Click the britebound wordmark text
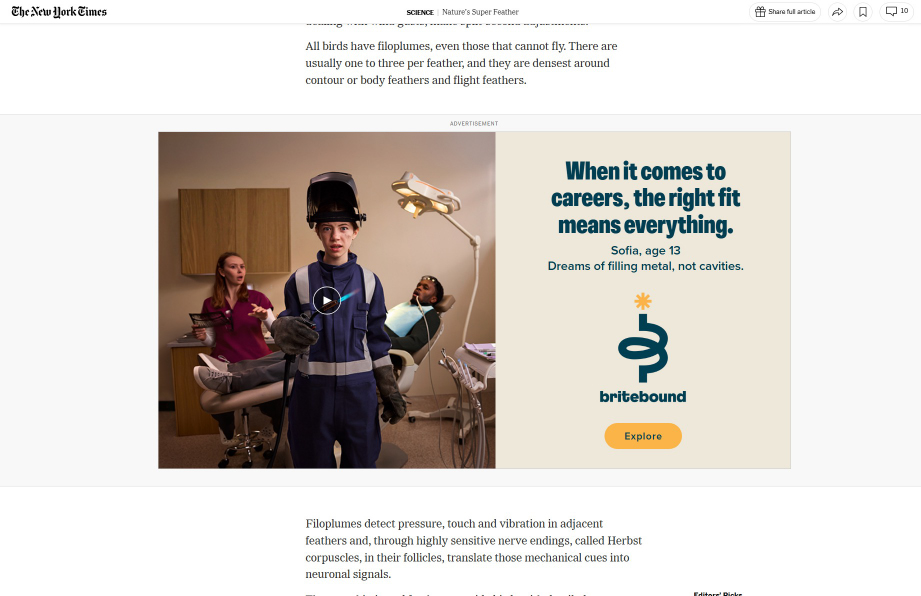921x596 pixels. (x=643, y=396)
